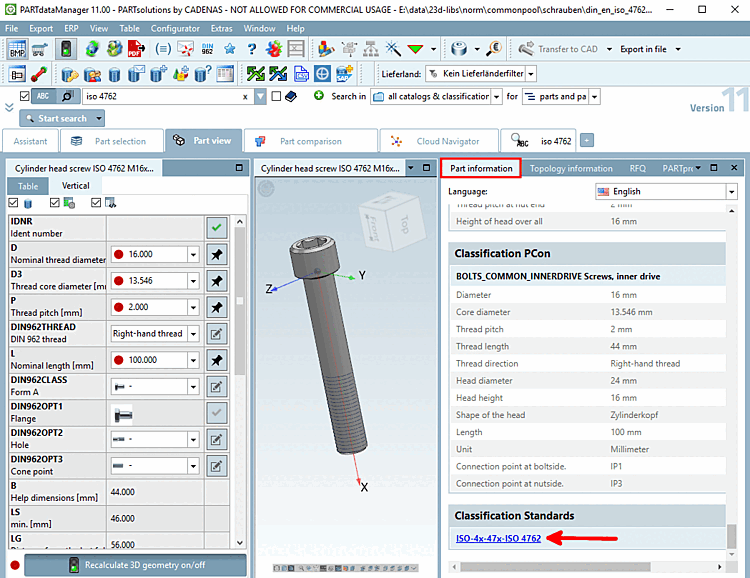Viewport: 750px width, 578px height.
Task: Pin the Nominal thread diameter value
Action: pos(216,254)
